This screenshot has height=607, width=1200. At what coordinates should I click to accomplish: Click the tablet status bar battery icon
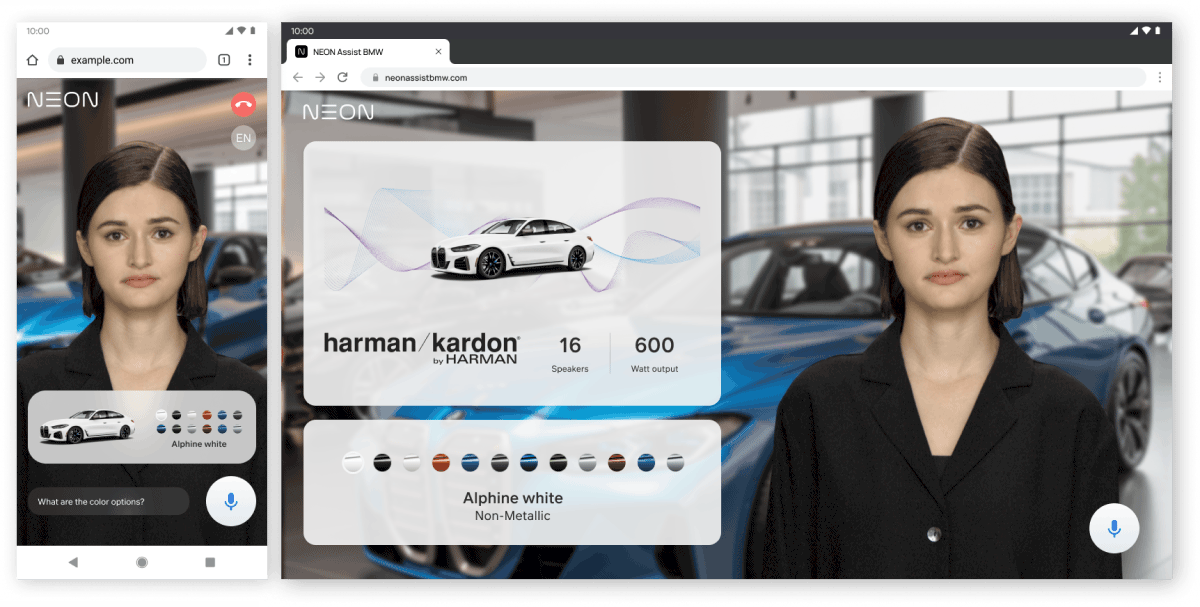[1160, 31]
